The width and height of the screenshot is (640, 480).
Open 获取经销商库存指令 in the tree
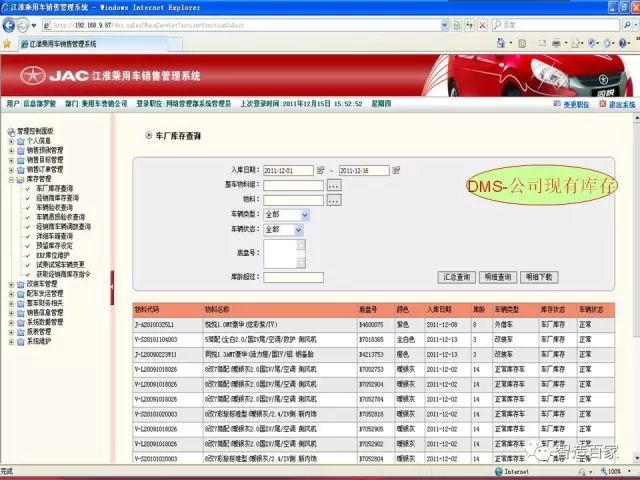point(63,274)
